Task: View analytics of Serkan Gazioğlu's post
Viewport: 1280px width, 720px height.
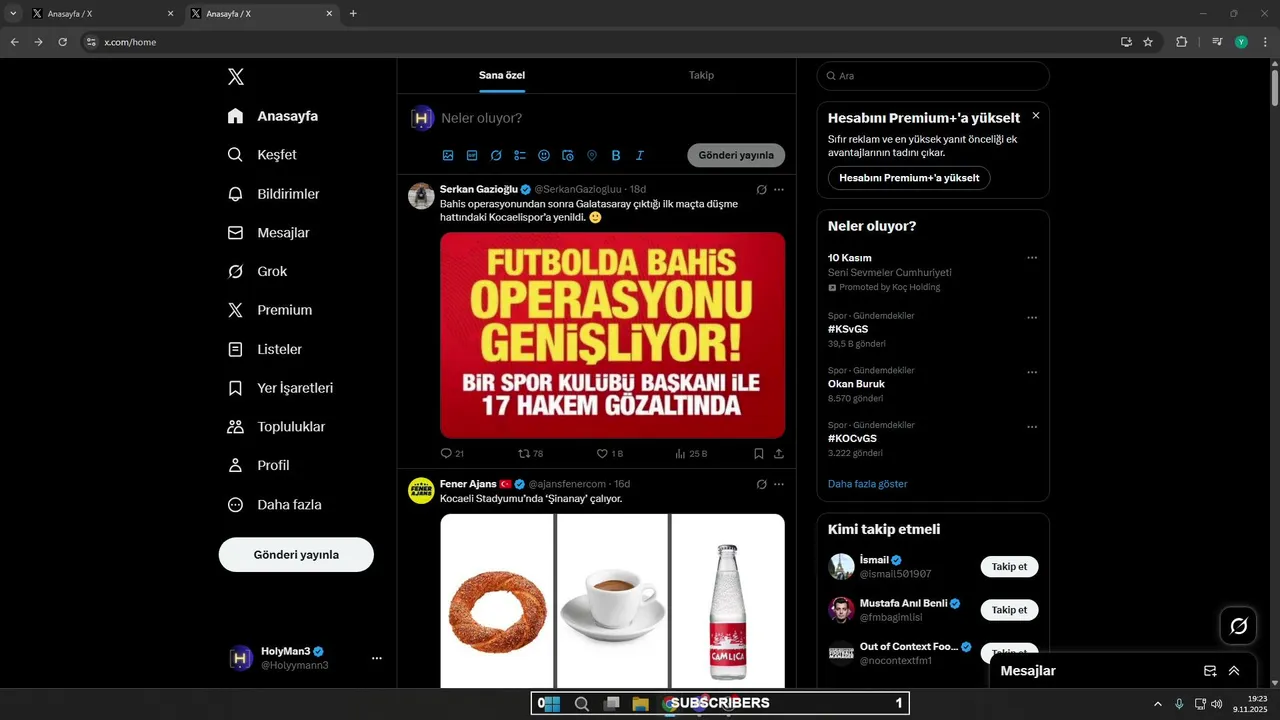Action: click(691, 453)
